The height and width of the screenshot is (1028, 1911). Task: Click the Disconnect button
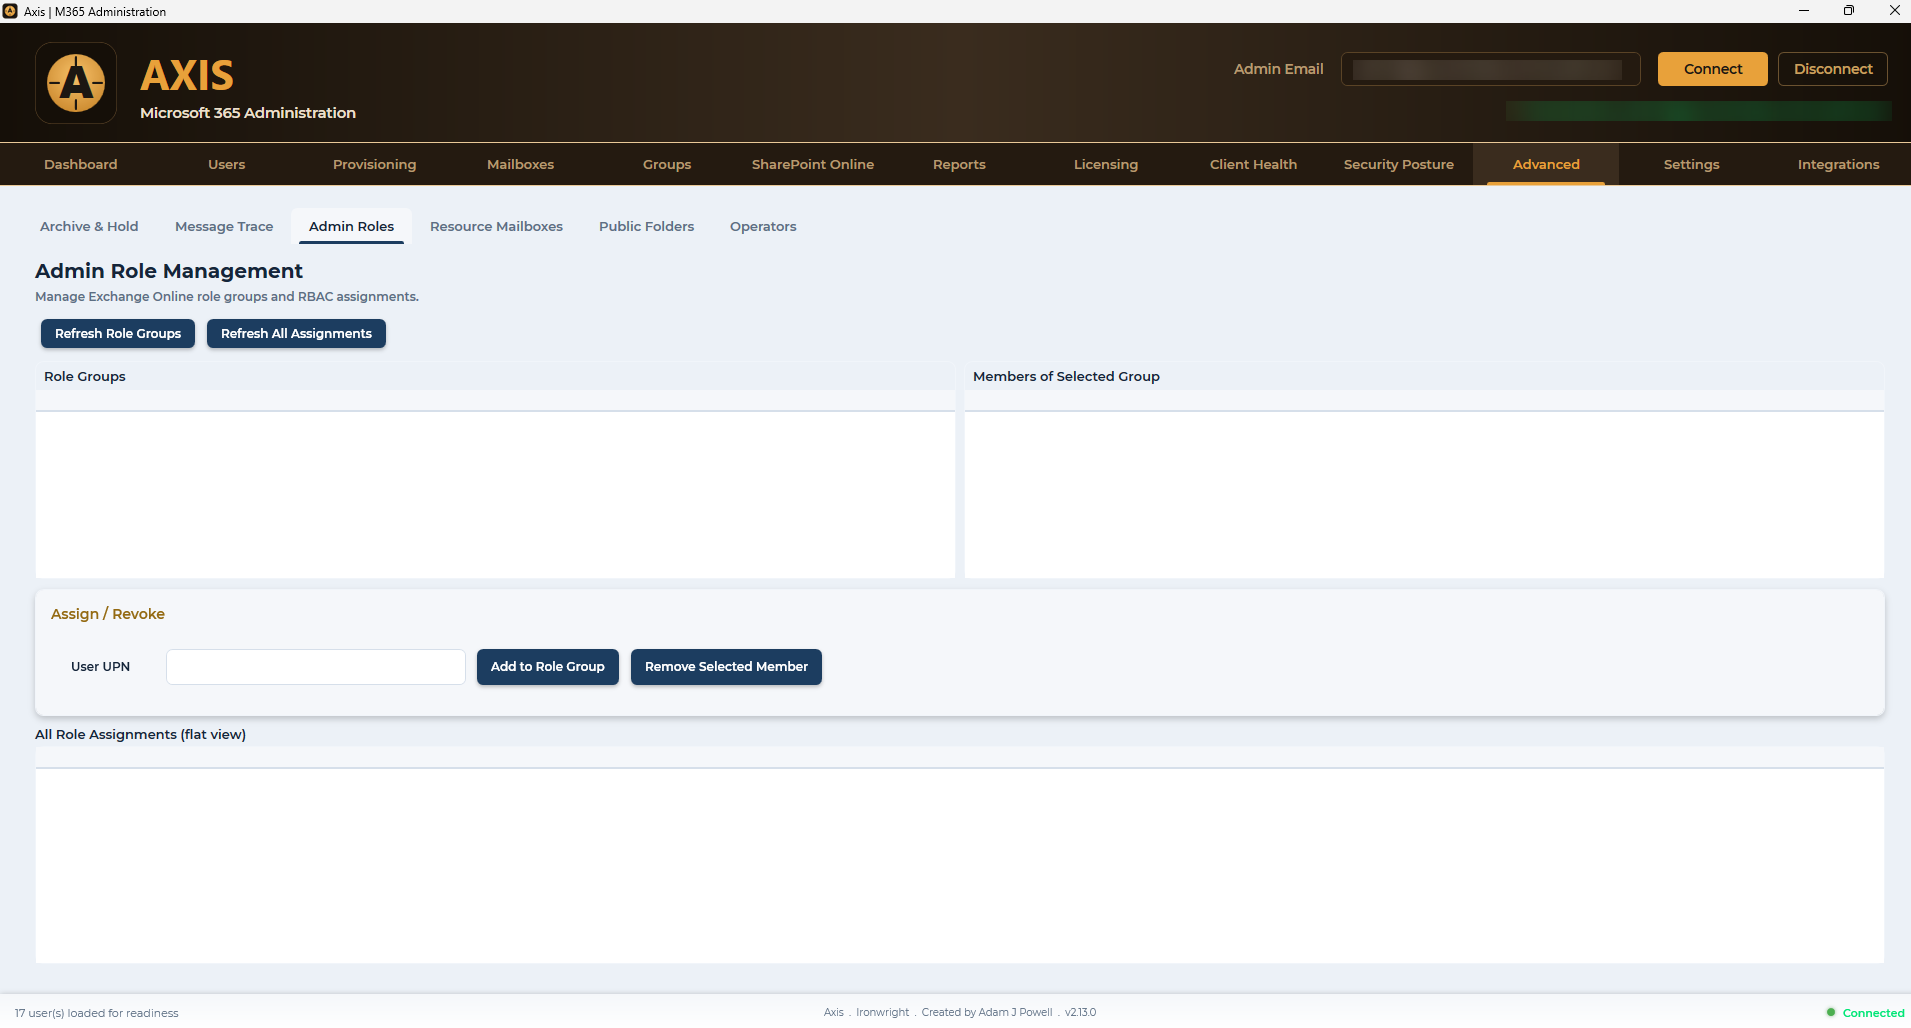[x=1832, y=69]
